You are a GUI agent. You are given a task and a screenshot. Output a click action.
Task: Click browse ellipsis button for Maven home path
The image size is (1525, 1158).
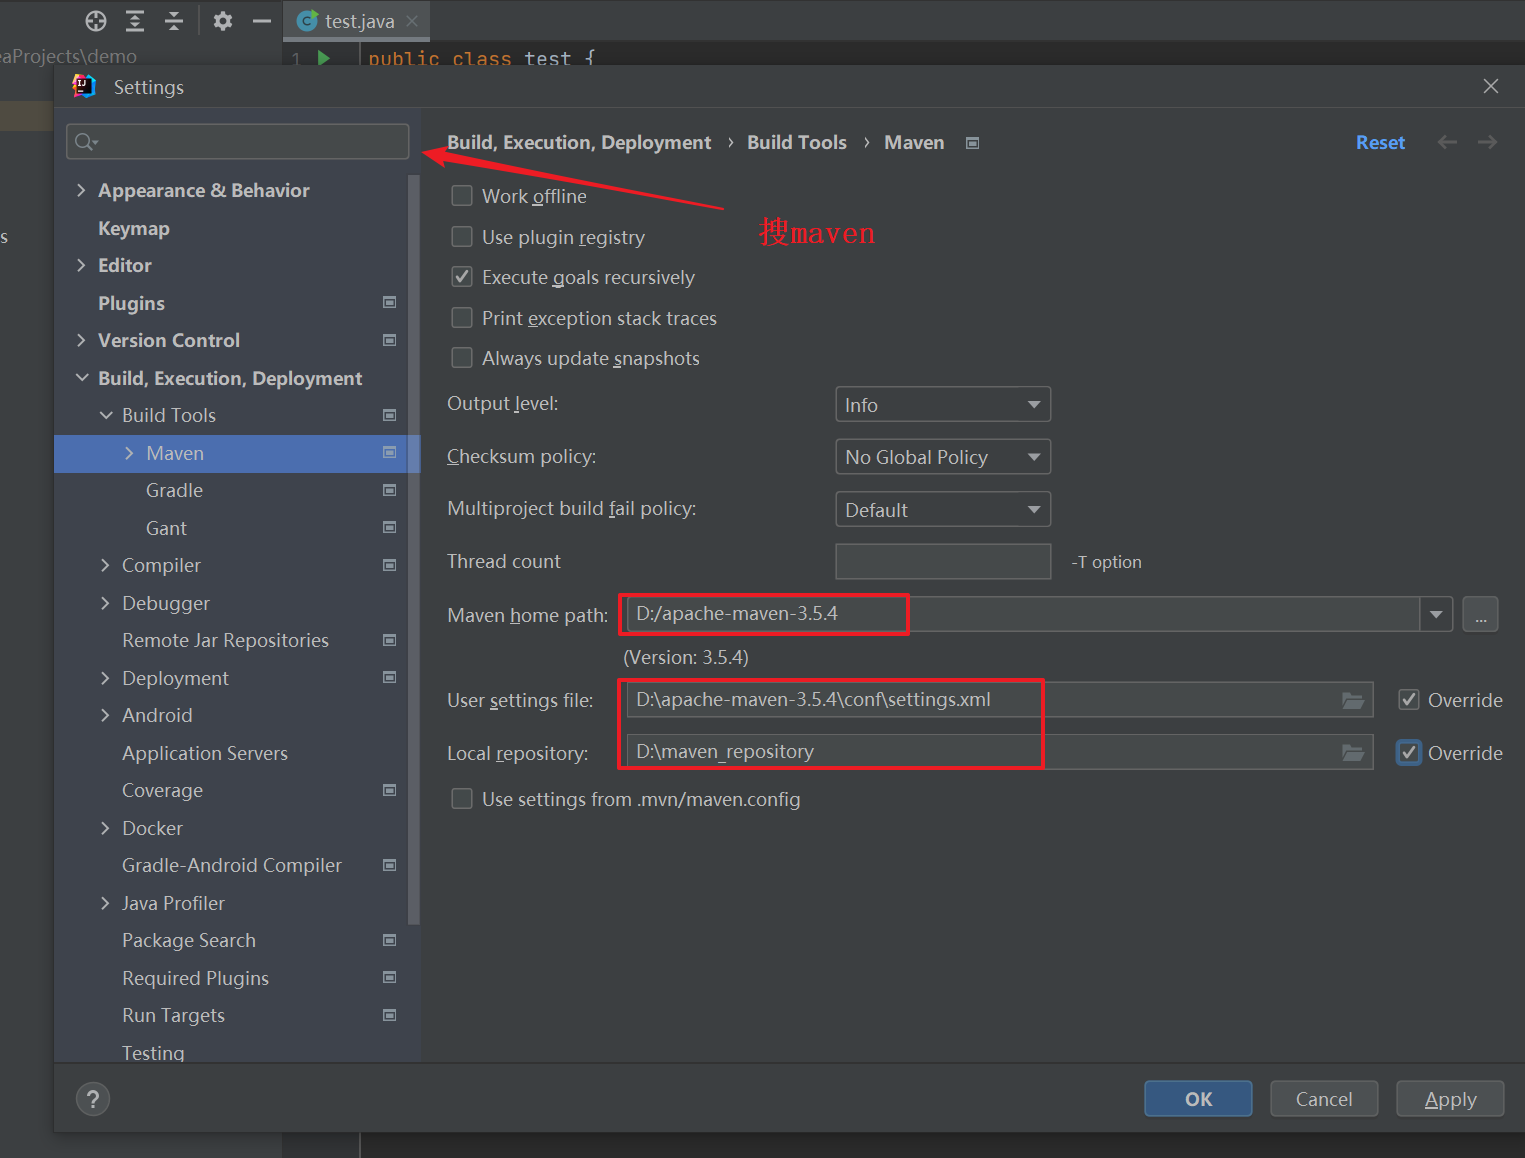point(1480,614)
